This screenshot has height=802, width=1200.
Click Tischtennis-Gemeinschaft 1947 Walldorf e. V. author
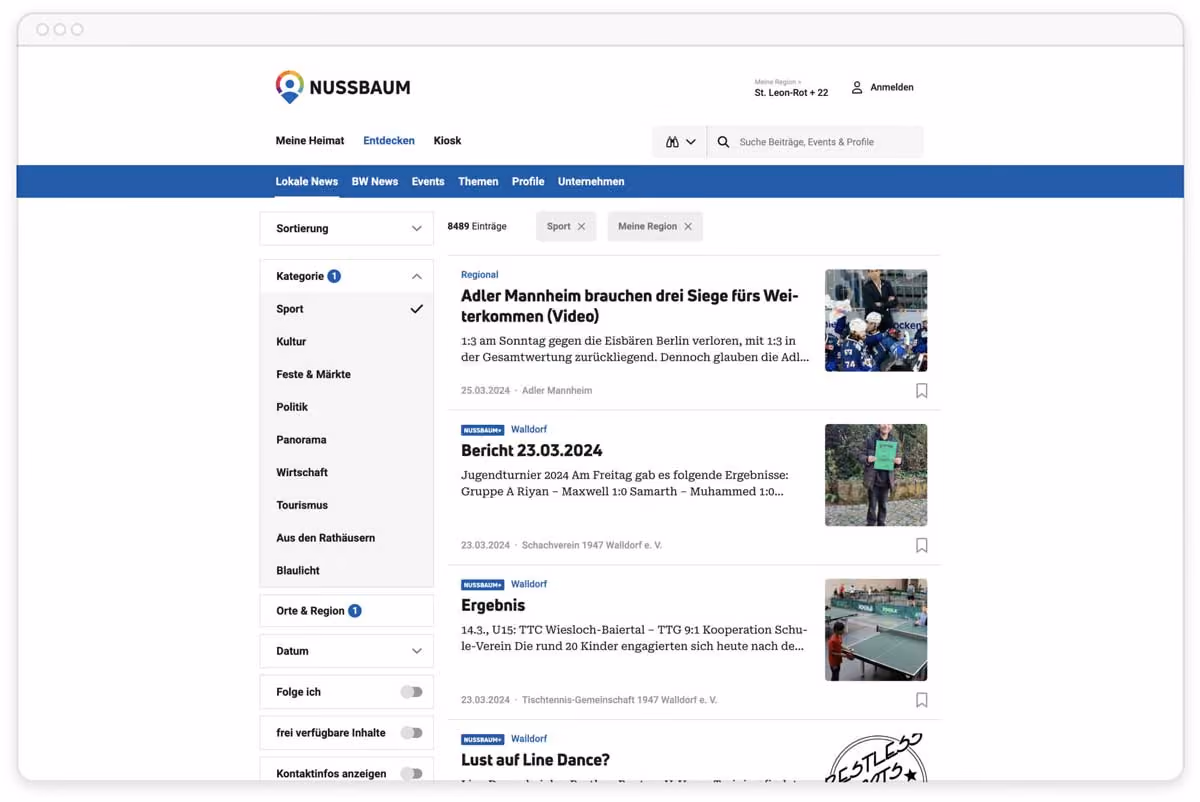coord(620,701)
